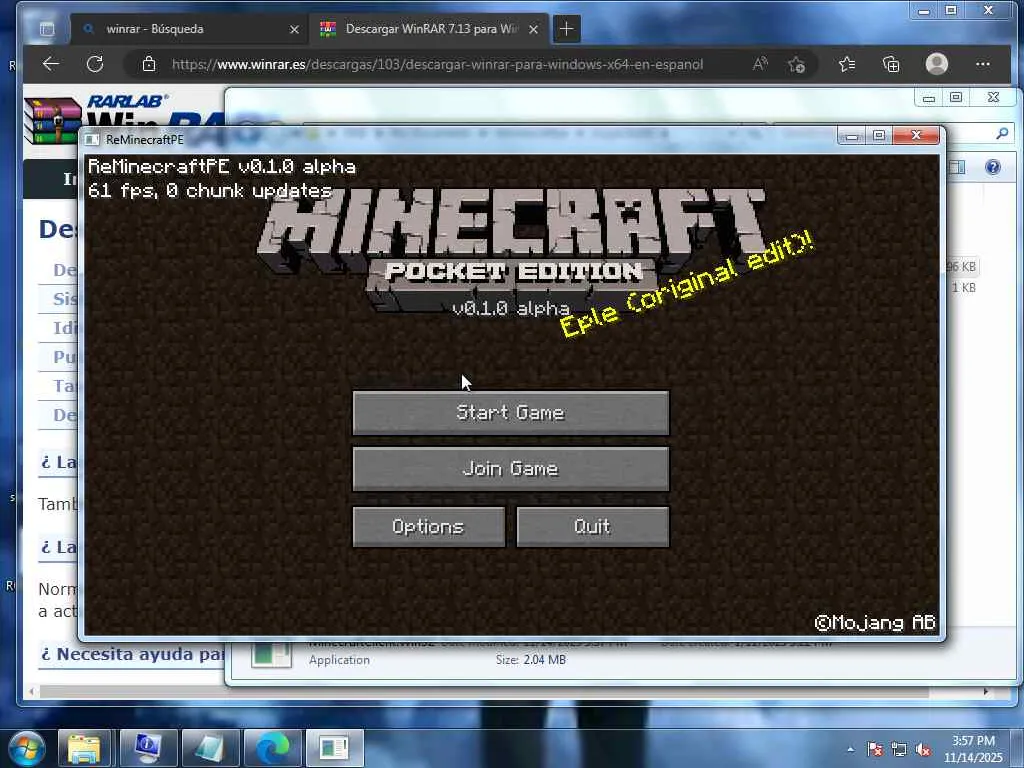Screen dimensions: 1024x768
Task: Close the 'Descargar WinRAR 7.13' tab
Action: (x=534, y=29)
